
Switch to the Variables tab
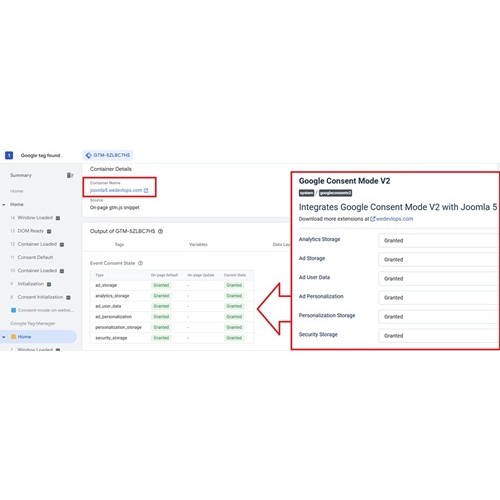click(198, 245)
